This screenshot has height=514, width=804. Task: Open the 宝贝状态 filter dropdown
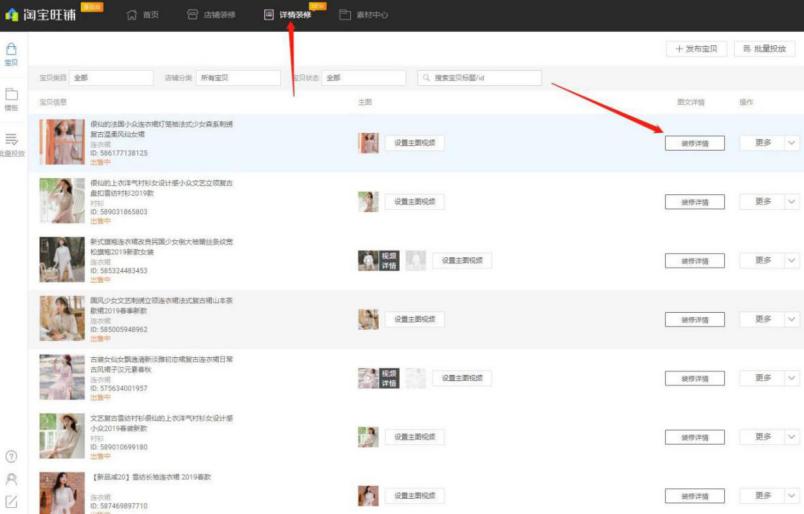(x=363, y=78)
